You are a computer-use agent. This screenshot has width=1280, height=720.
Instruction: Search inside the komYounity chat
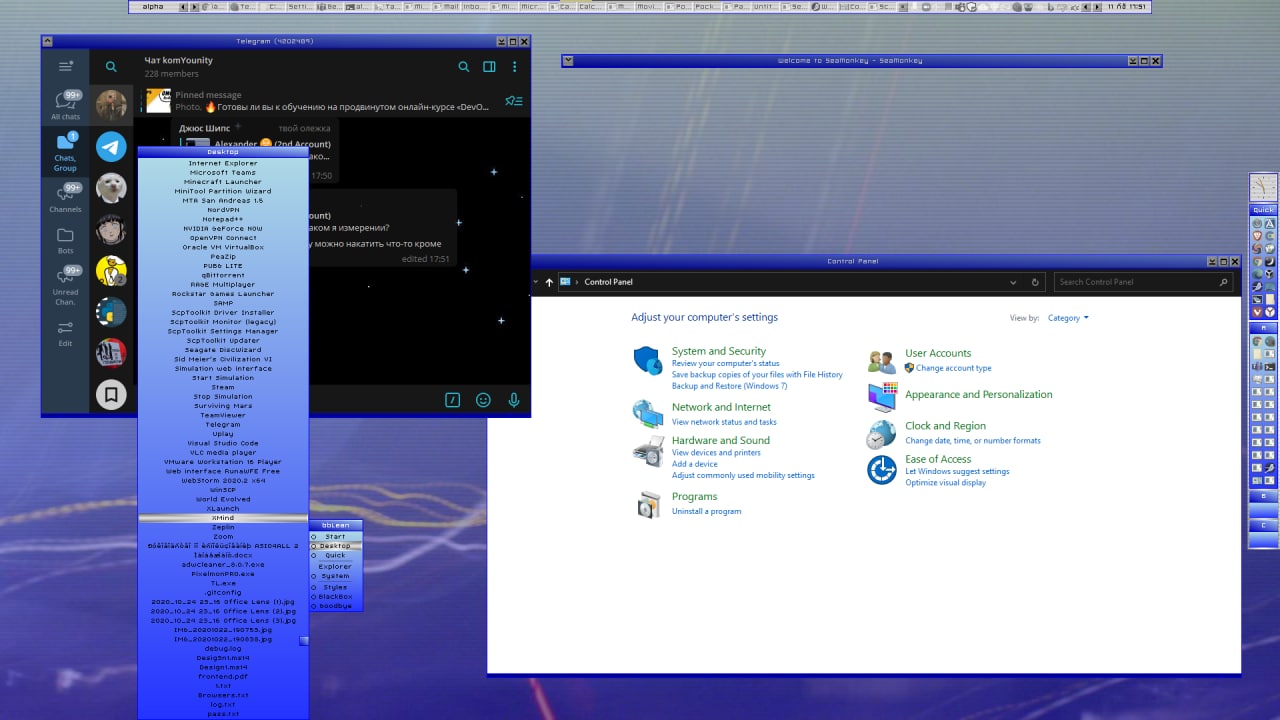[464, 67]
